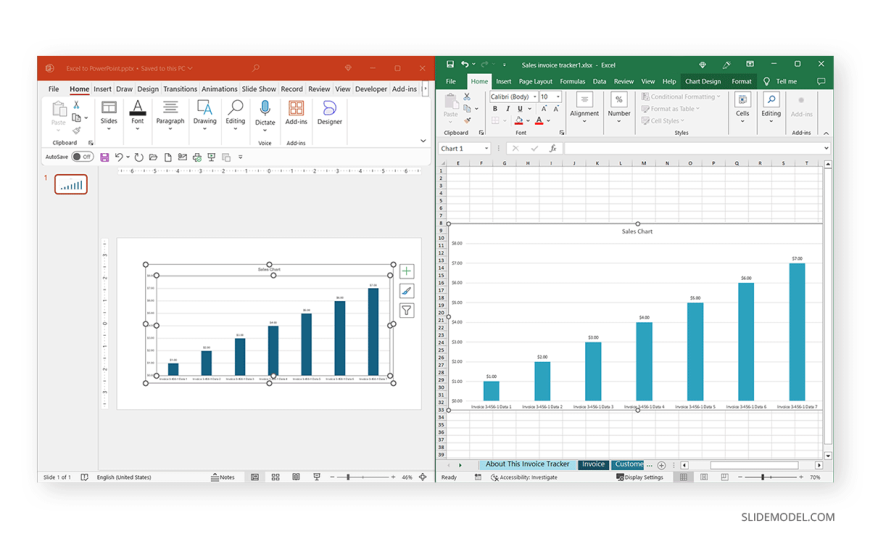Click Display Settings in Excel status bar
This screenshot has width=870, height=539.
[x=640, y=477]
